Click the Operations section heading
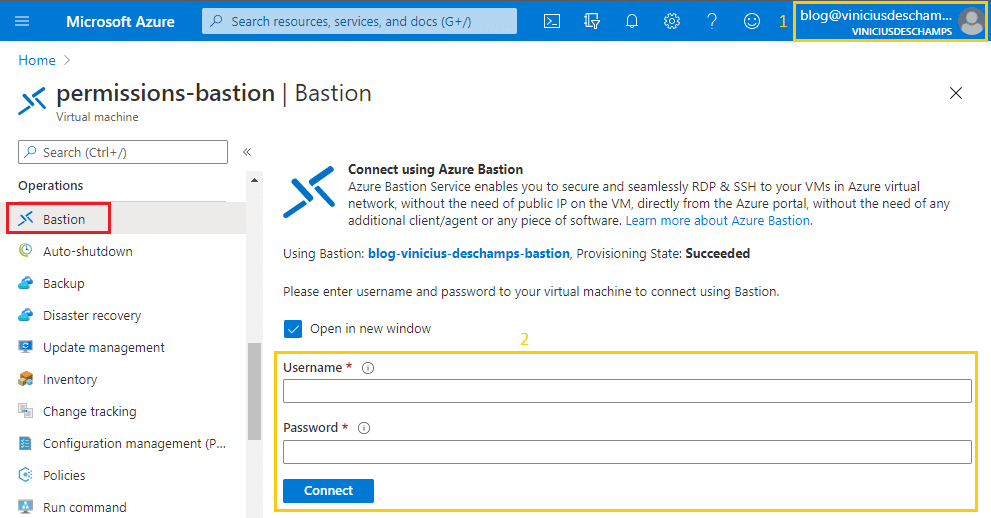991x518 pixels. click(51, 186)
